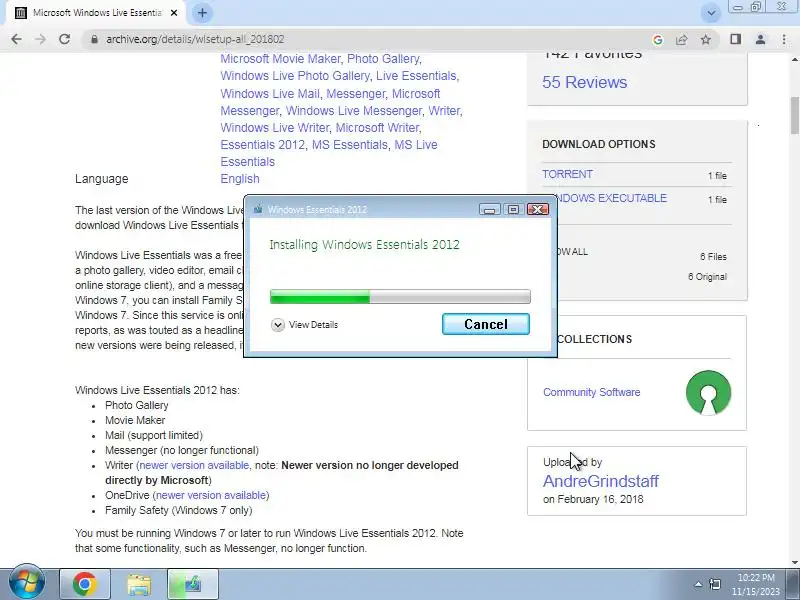Viewport: 800px width, 600px height.
Task: Click the Windows Essentials 2012 title bar icon
Action: pyautogui.click(x=258, y=210)
